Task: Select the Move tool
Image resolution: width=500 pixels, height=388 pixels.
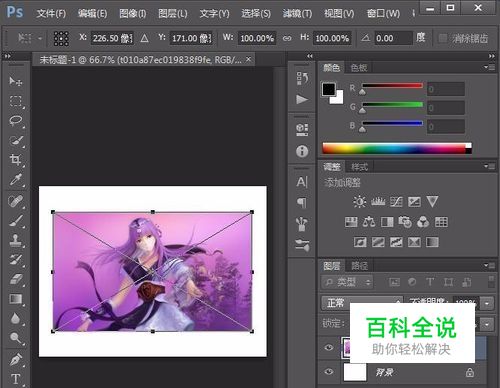Action: 15,81
